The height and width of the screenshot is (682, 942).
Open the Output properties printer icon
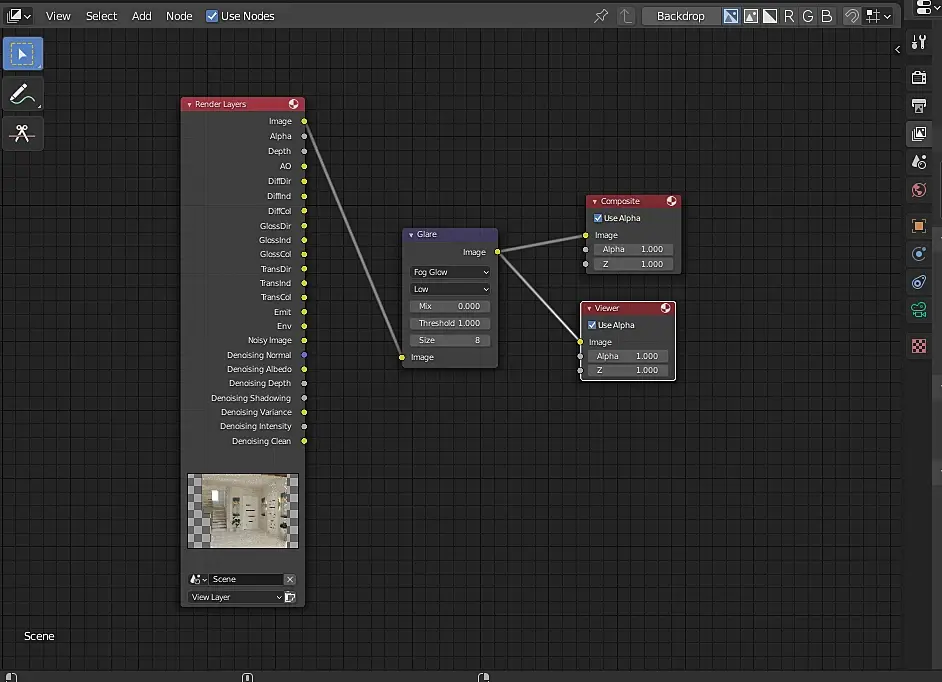(x=919, y=106)
